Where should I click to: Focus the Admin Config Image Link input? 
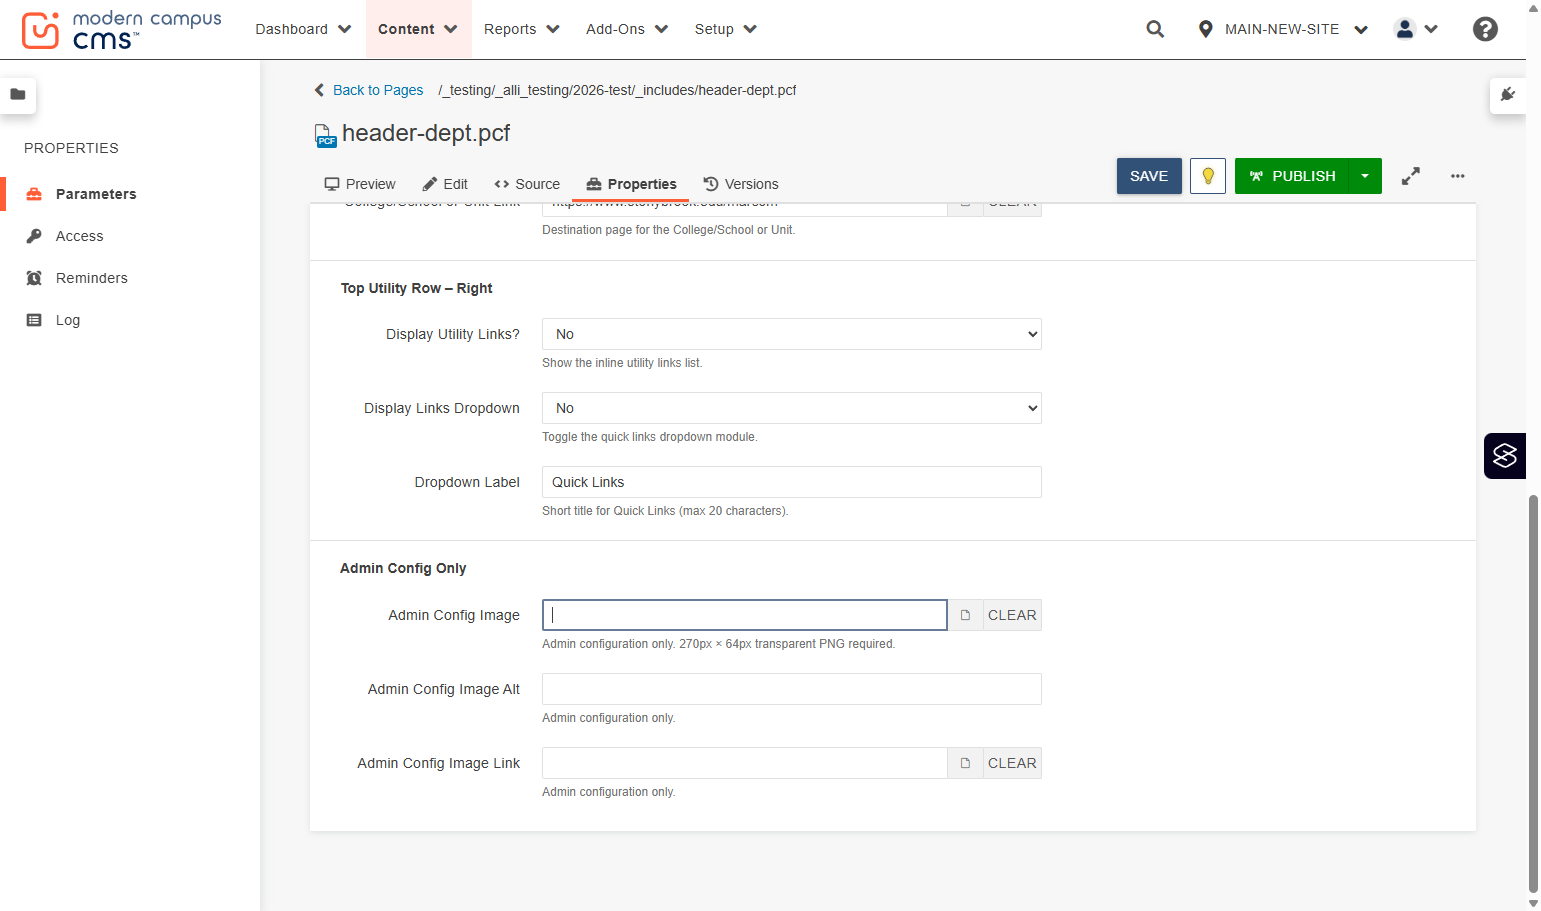[744, 763]
